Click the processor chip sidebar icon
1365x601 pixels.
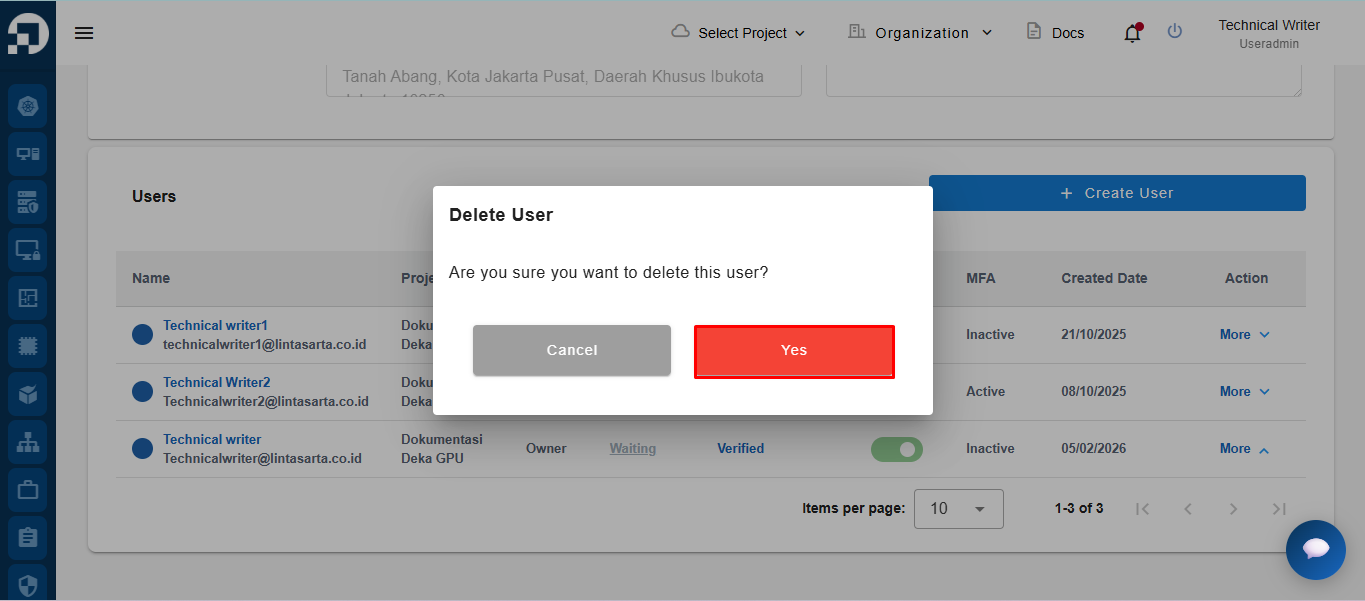[x=28, y=346]
